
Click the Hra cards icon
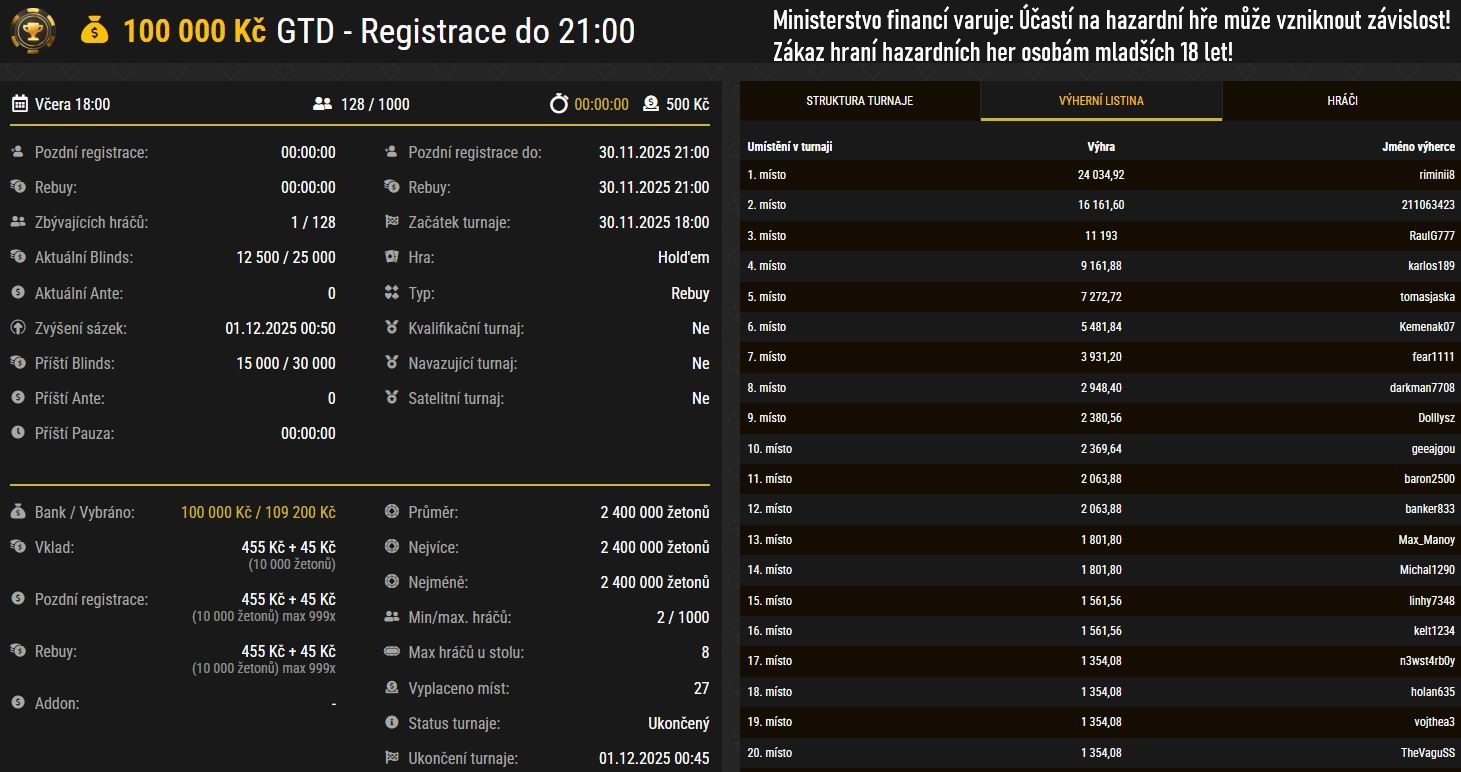(x=392, y=257)
